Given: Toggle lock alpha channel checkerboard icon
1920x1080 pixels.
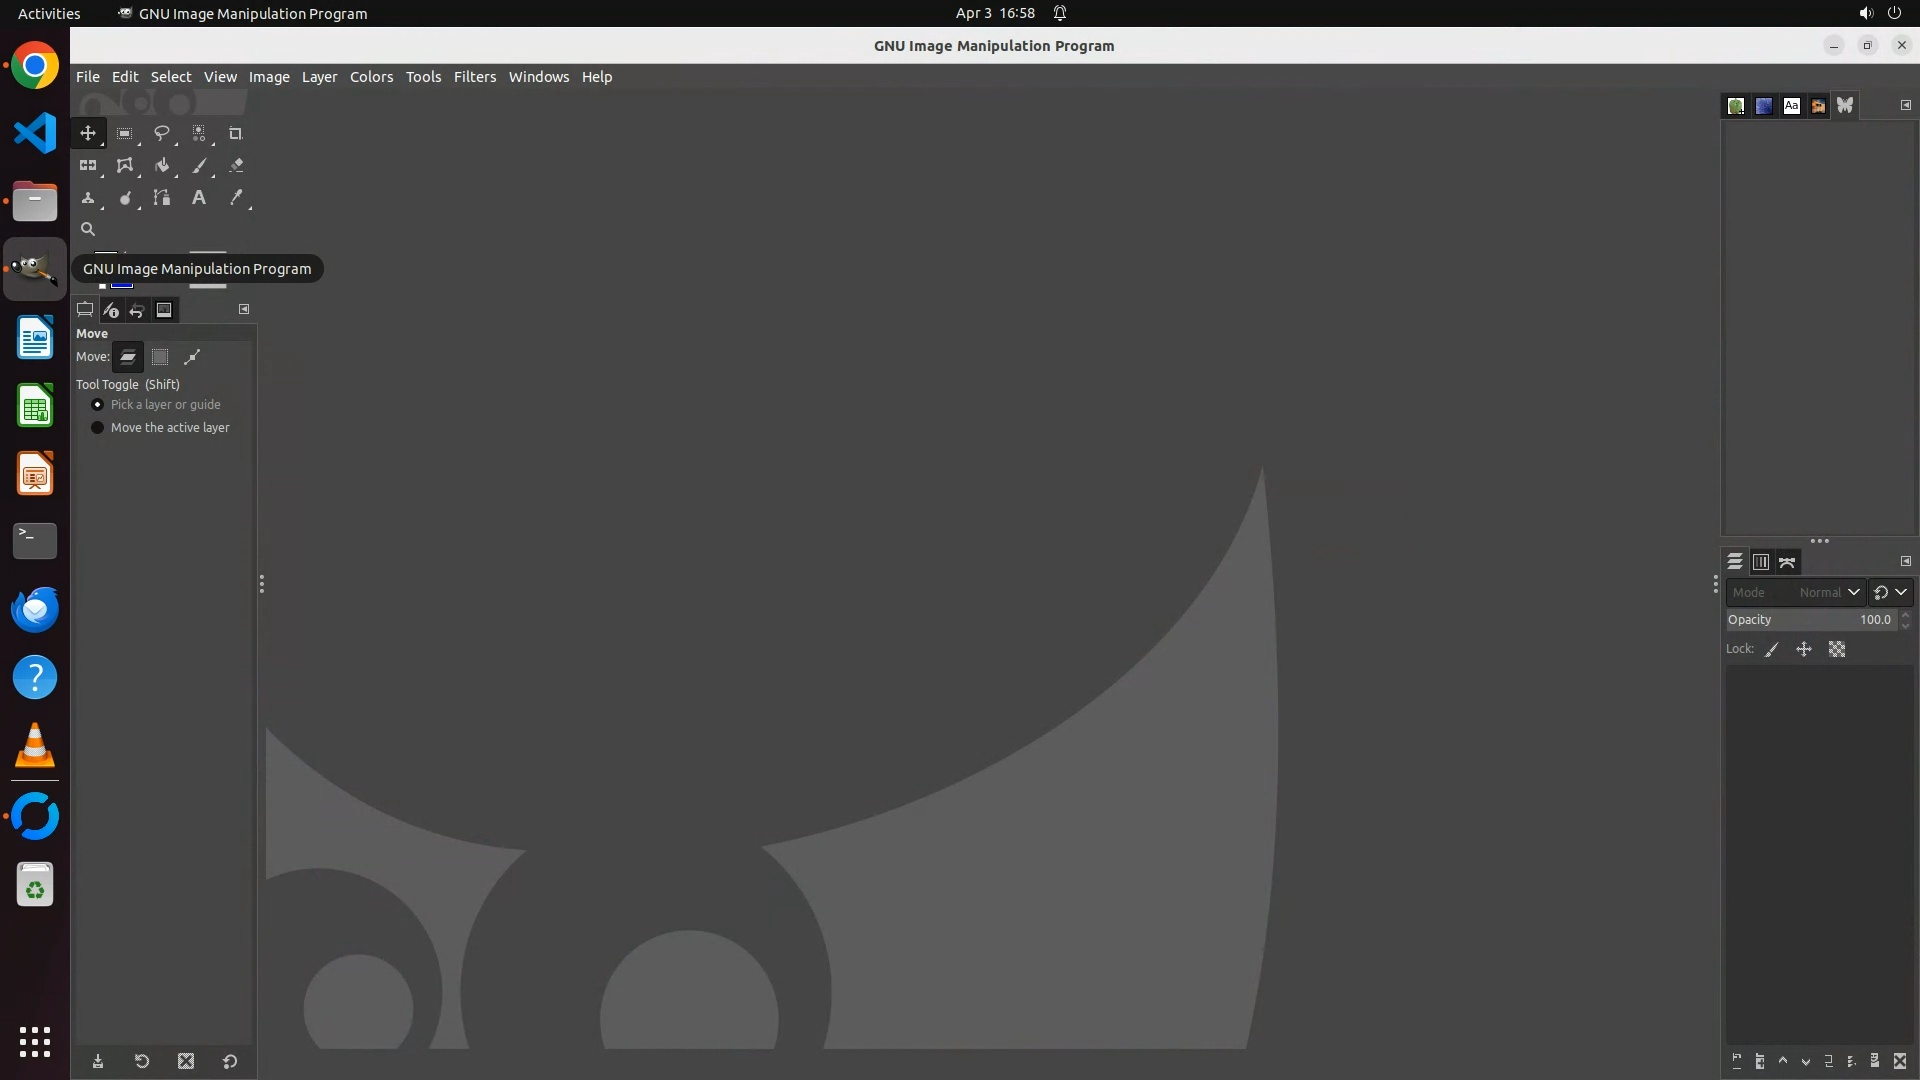Looking at the screenshot, I should pyautogui.click(x=1837, y=650).
